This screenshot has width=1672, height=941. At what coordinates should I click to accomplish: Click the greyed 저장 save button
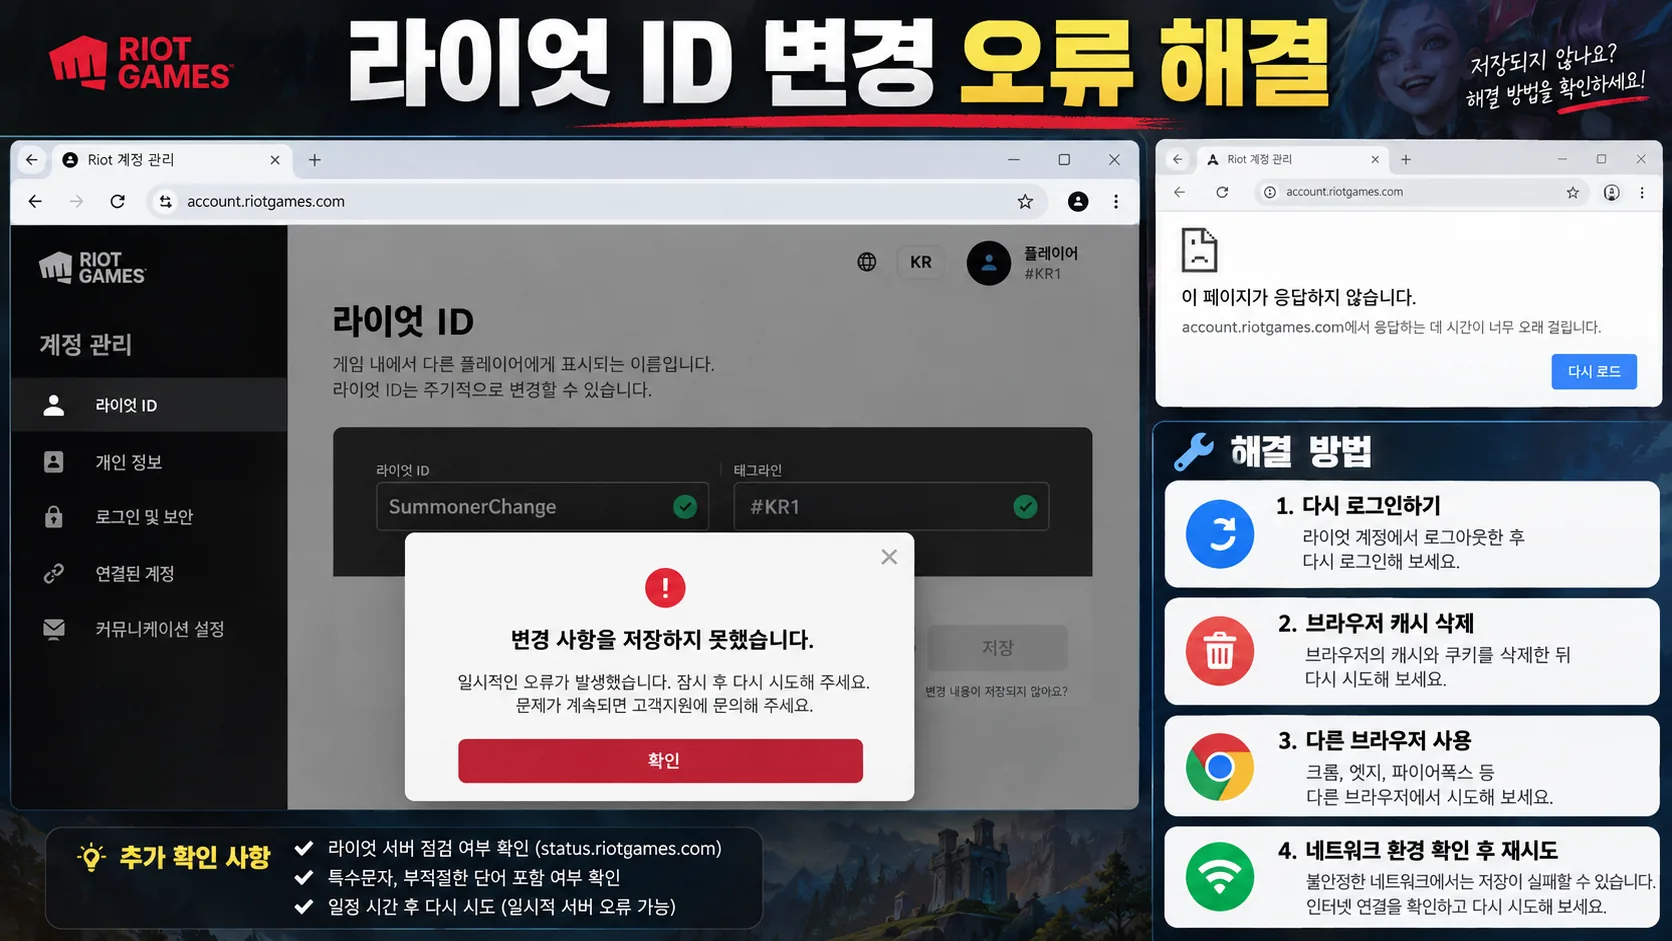click(x=997, y=648)
